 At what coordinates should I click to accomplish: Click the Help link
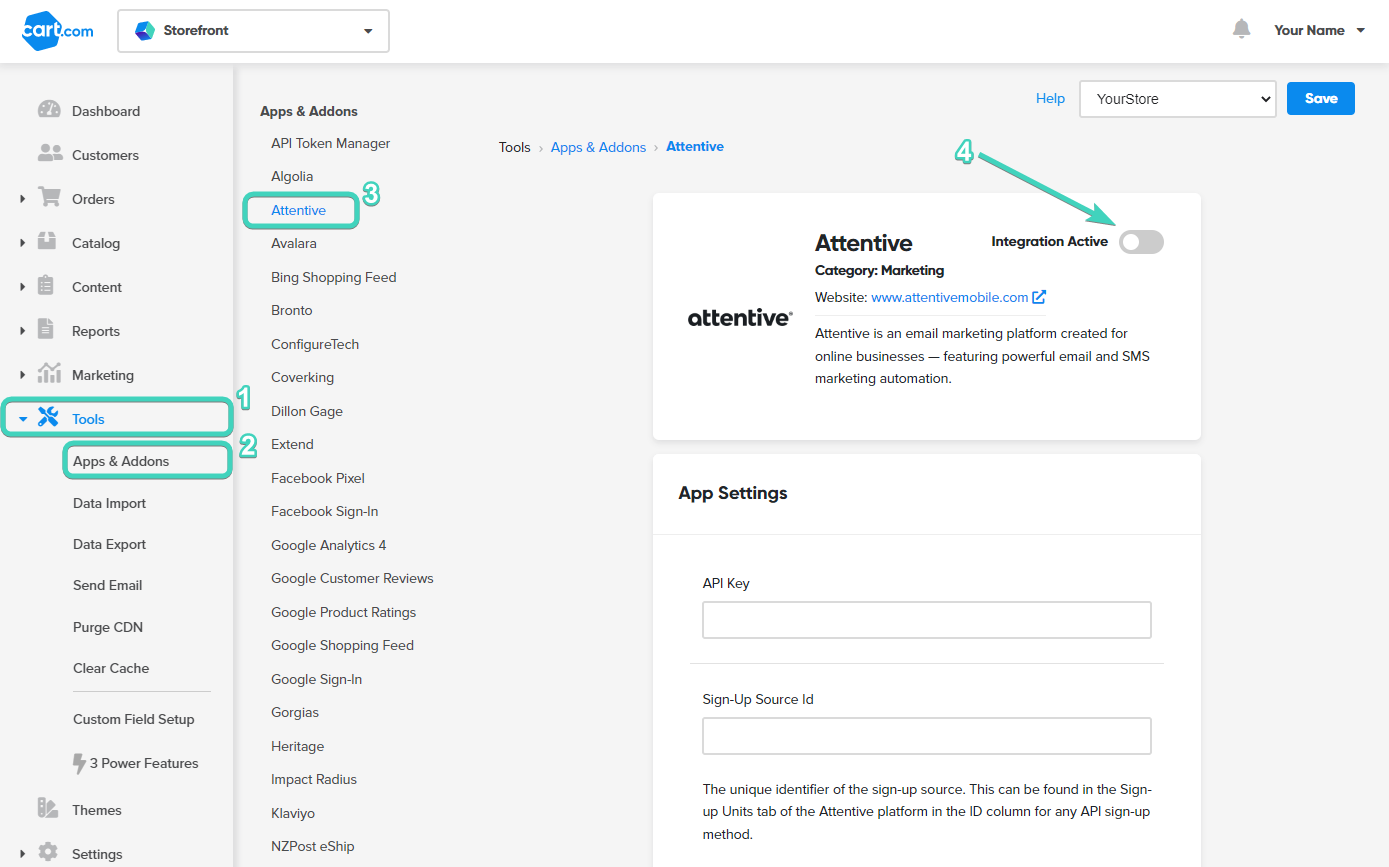(1050, 98)
